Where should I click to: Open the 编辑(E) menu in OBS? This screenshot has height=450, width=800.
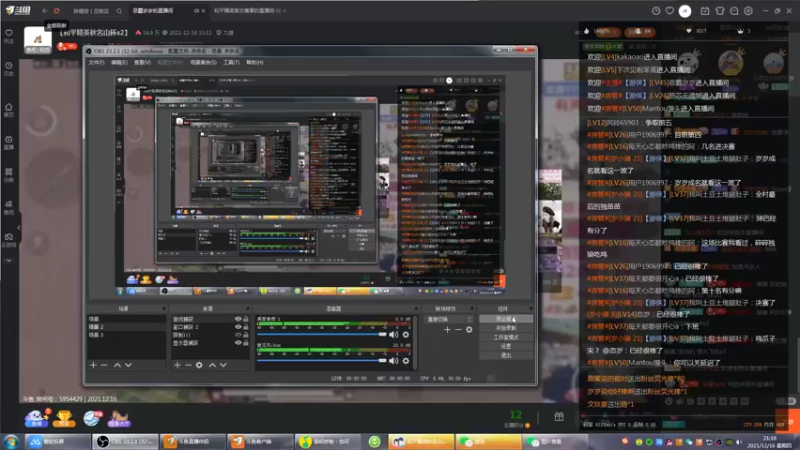[119, 62]
